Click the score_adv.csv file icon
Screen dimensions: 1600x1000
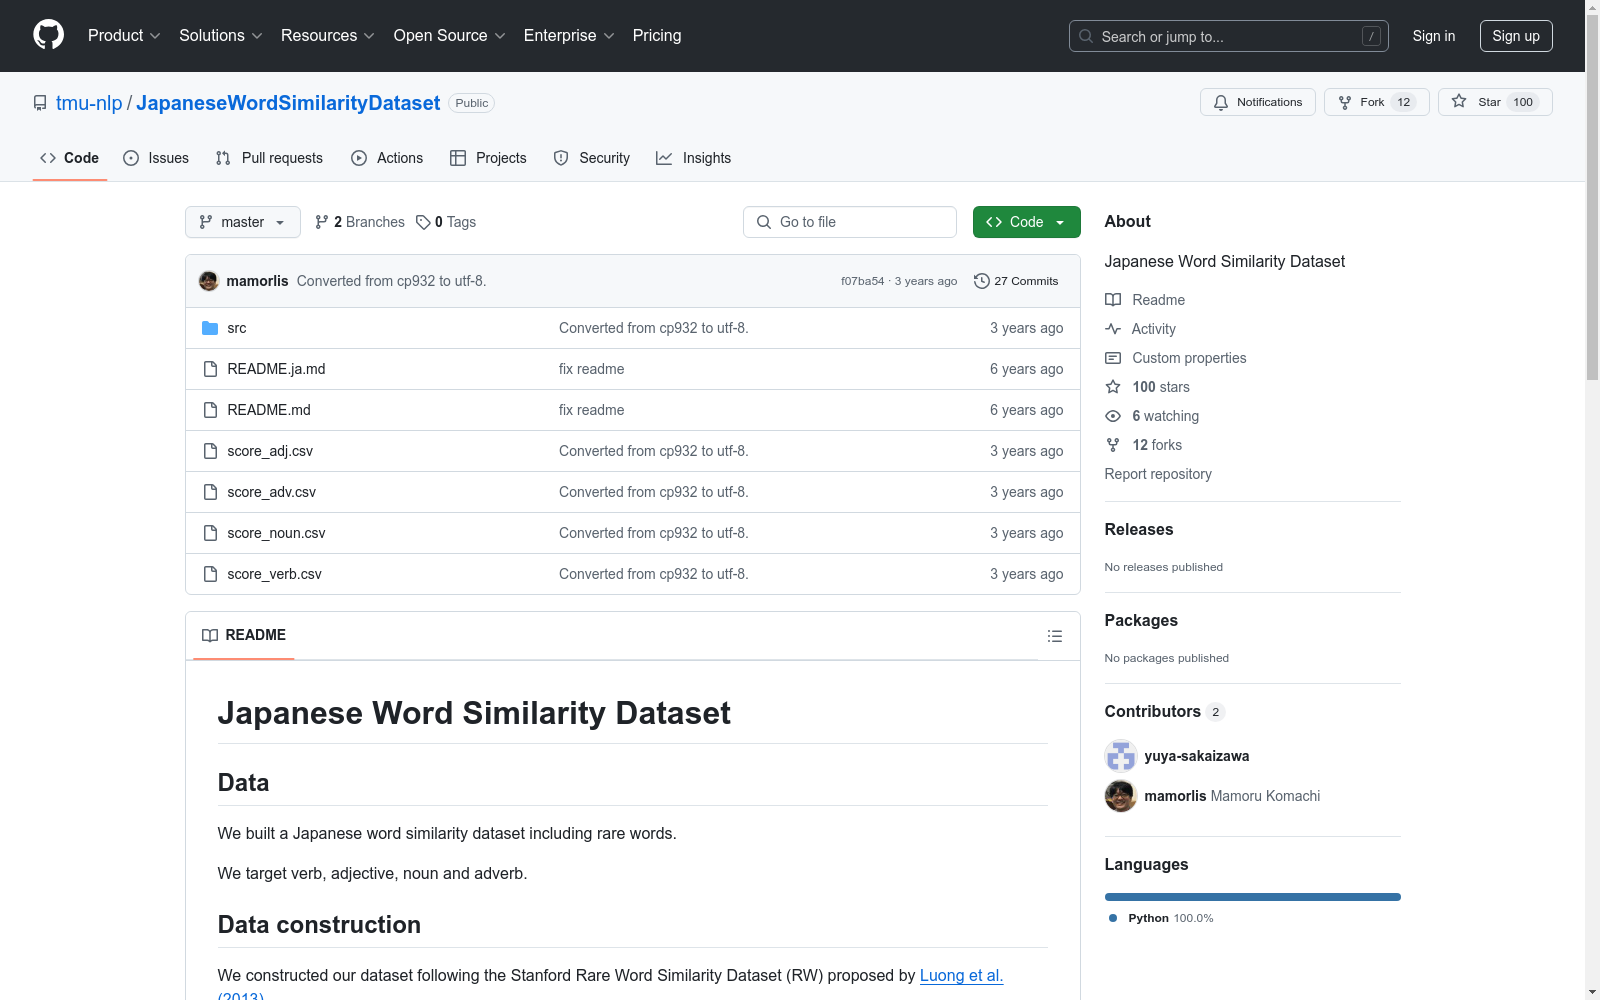[210, 492]
